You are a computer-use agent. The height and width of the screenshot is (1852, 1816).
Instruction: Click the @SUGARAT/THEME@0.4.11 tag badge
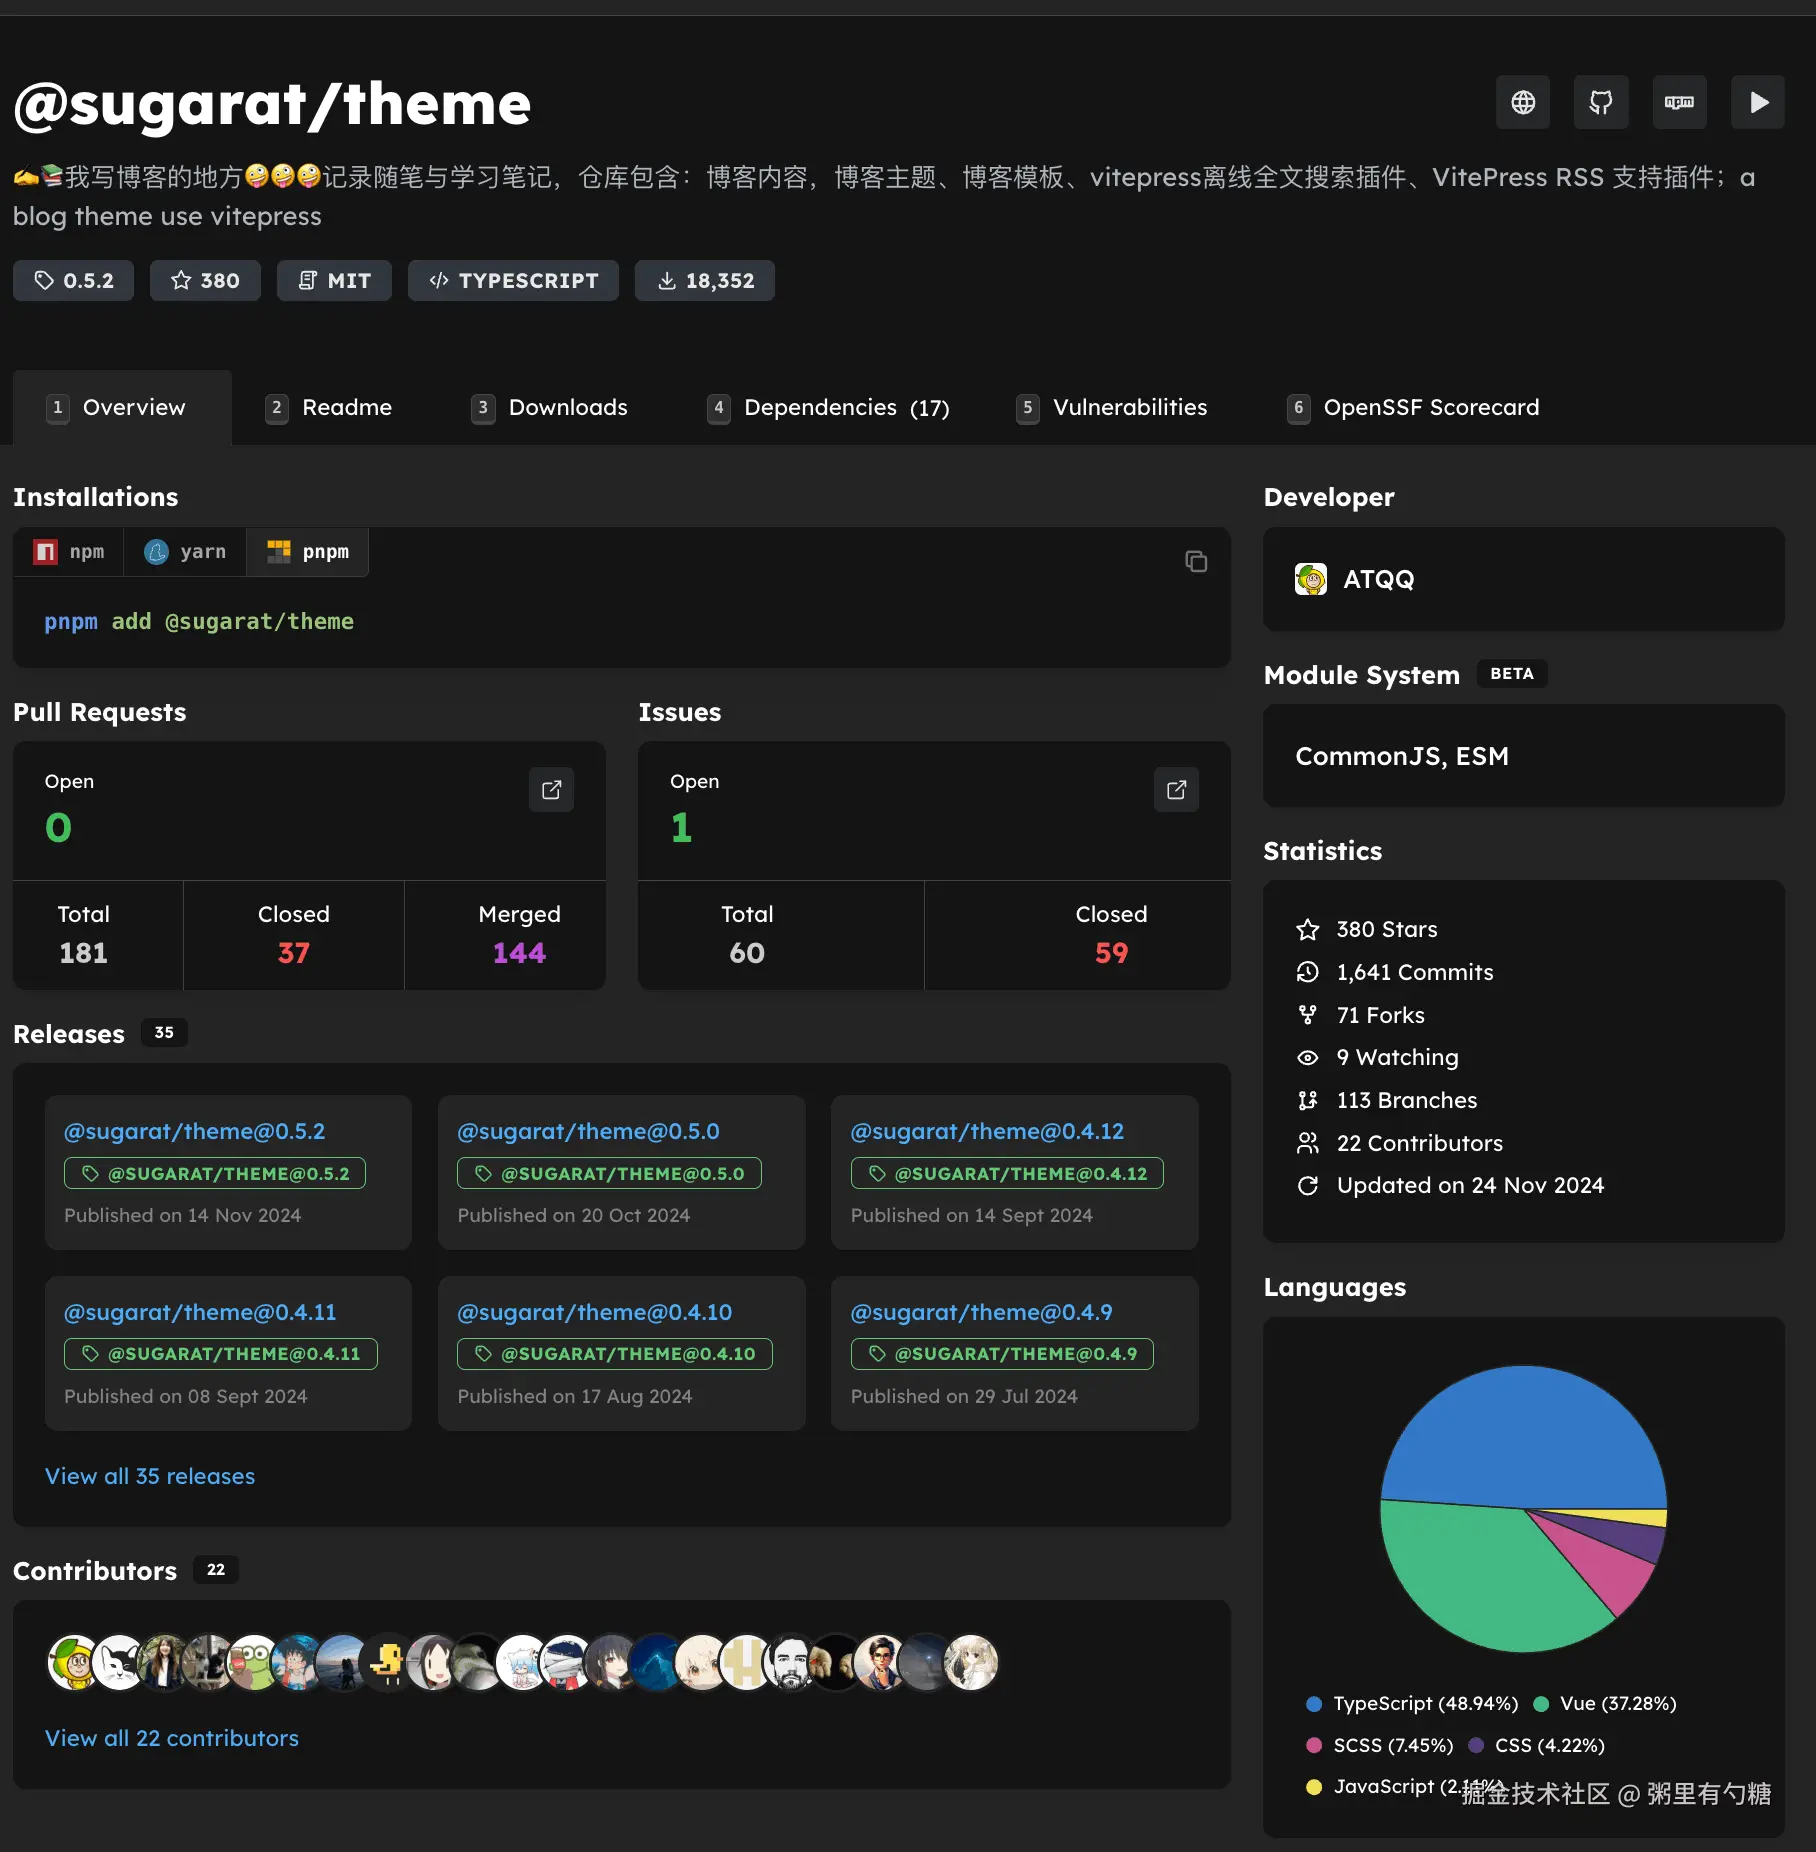221,1354
